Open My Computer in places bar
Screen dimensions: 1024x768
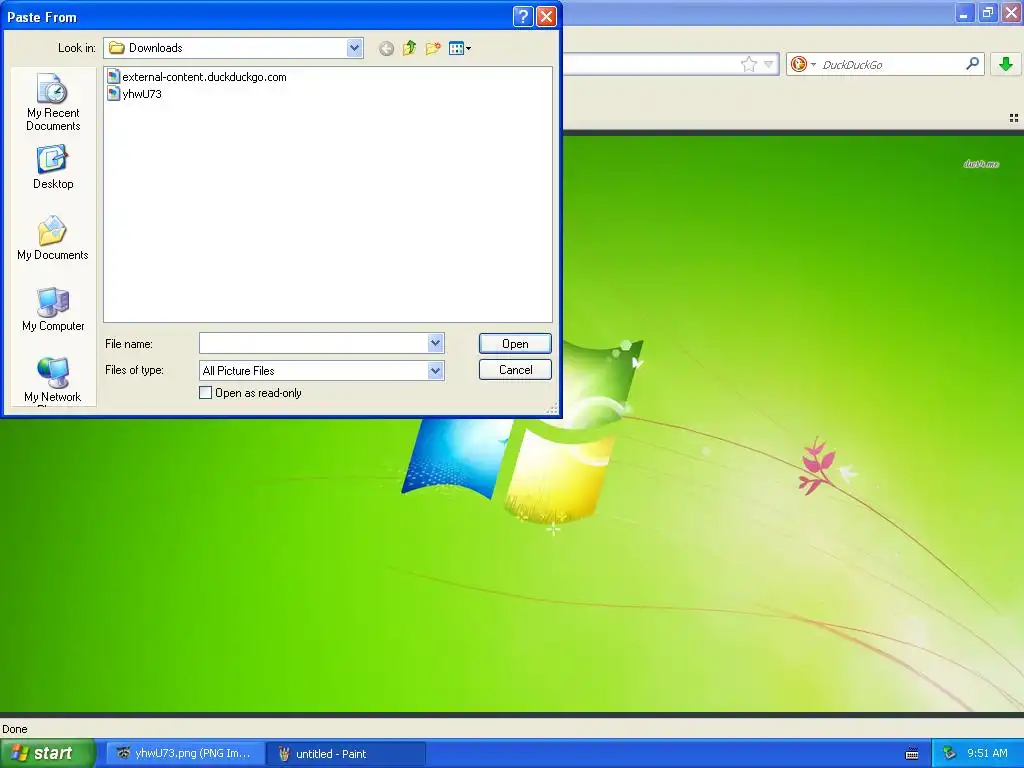coord(53,310)
